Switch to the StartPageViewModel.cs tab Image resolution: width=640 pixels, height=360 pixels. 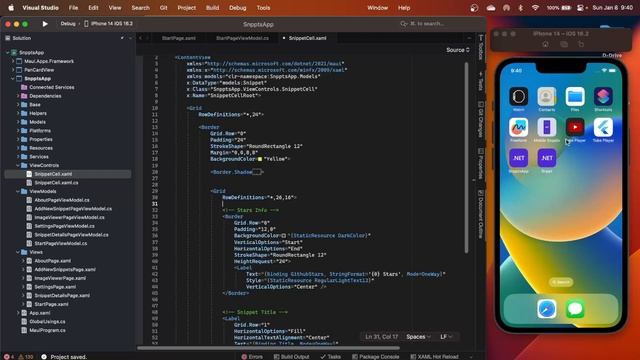click(242, 38)
